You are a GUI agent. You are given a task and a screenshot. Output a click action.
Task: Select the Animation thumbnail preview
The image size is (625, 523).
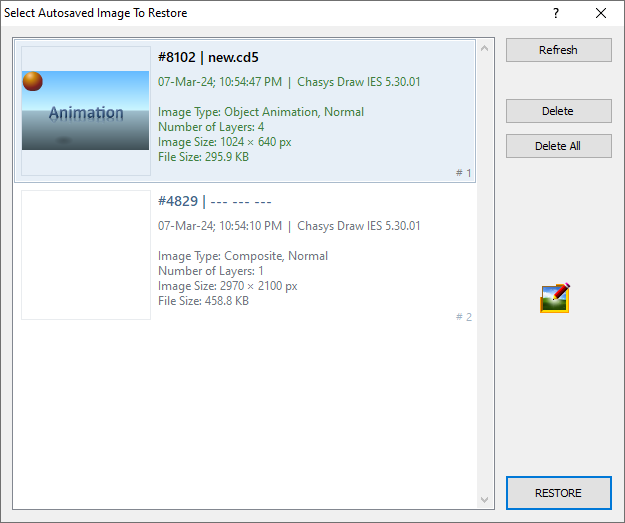[86, 110]
